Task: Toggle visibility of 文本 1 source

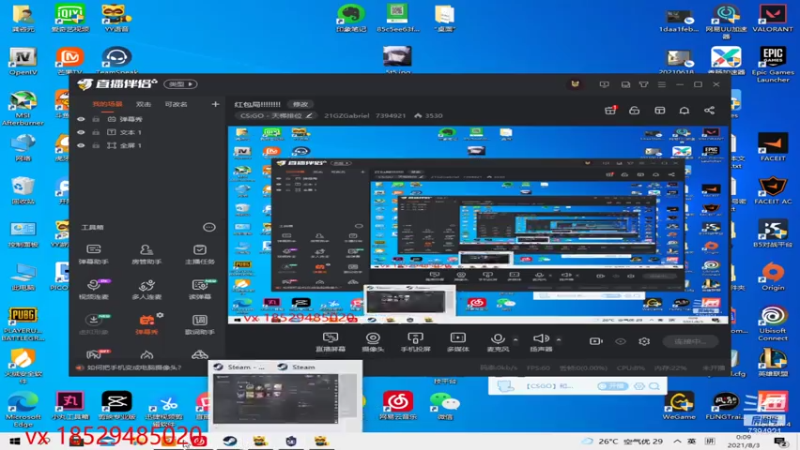Action: click(x=81, y=132)
